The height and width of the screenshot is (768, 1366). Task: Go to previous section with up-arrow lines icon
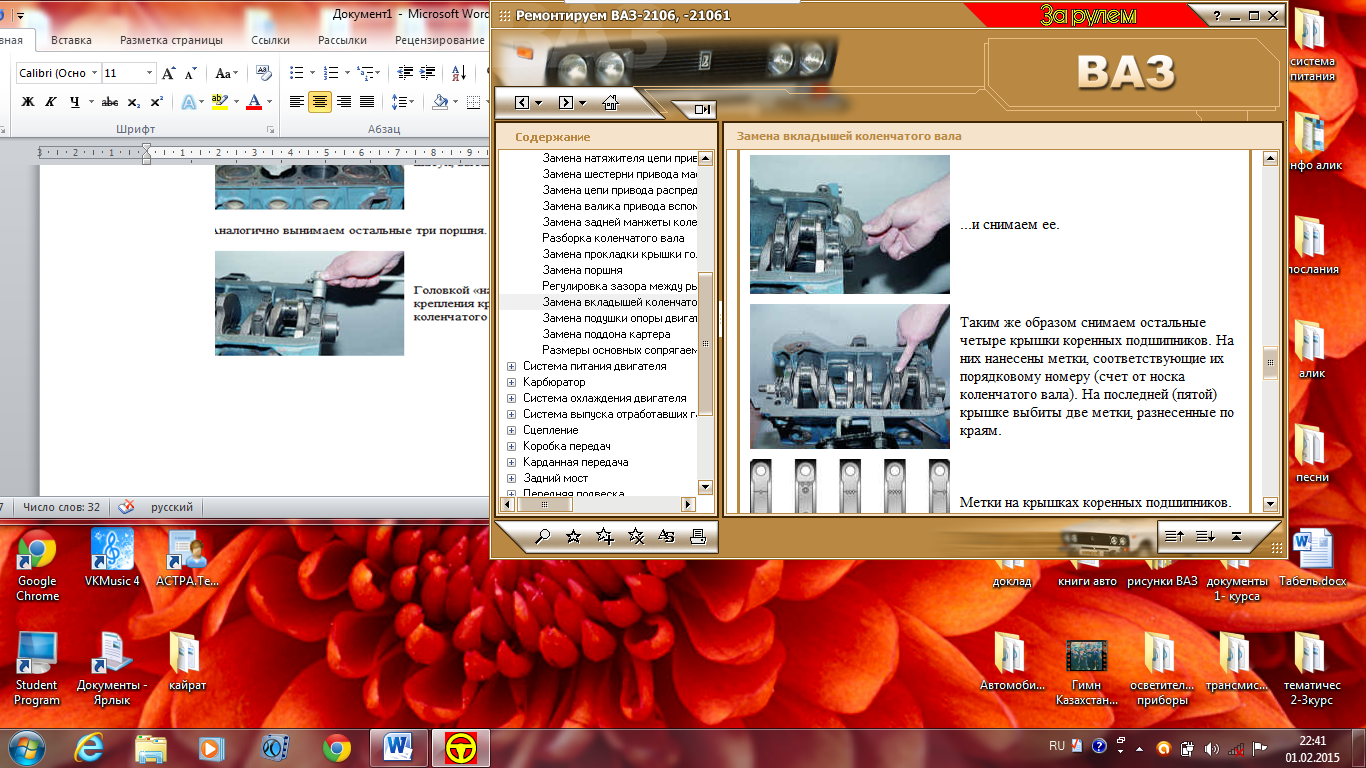pos(1174,537)
